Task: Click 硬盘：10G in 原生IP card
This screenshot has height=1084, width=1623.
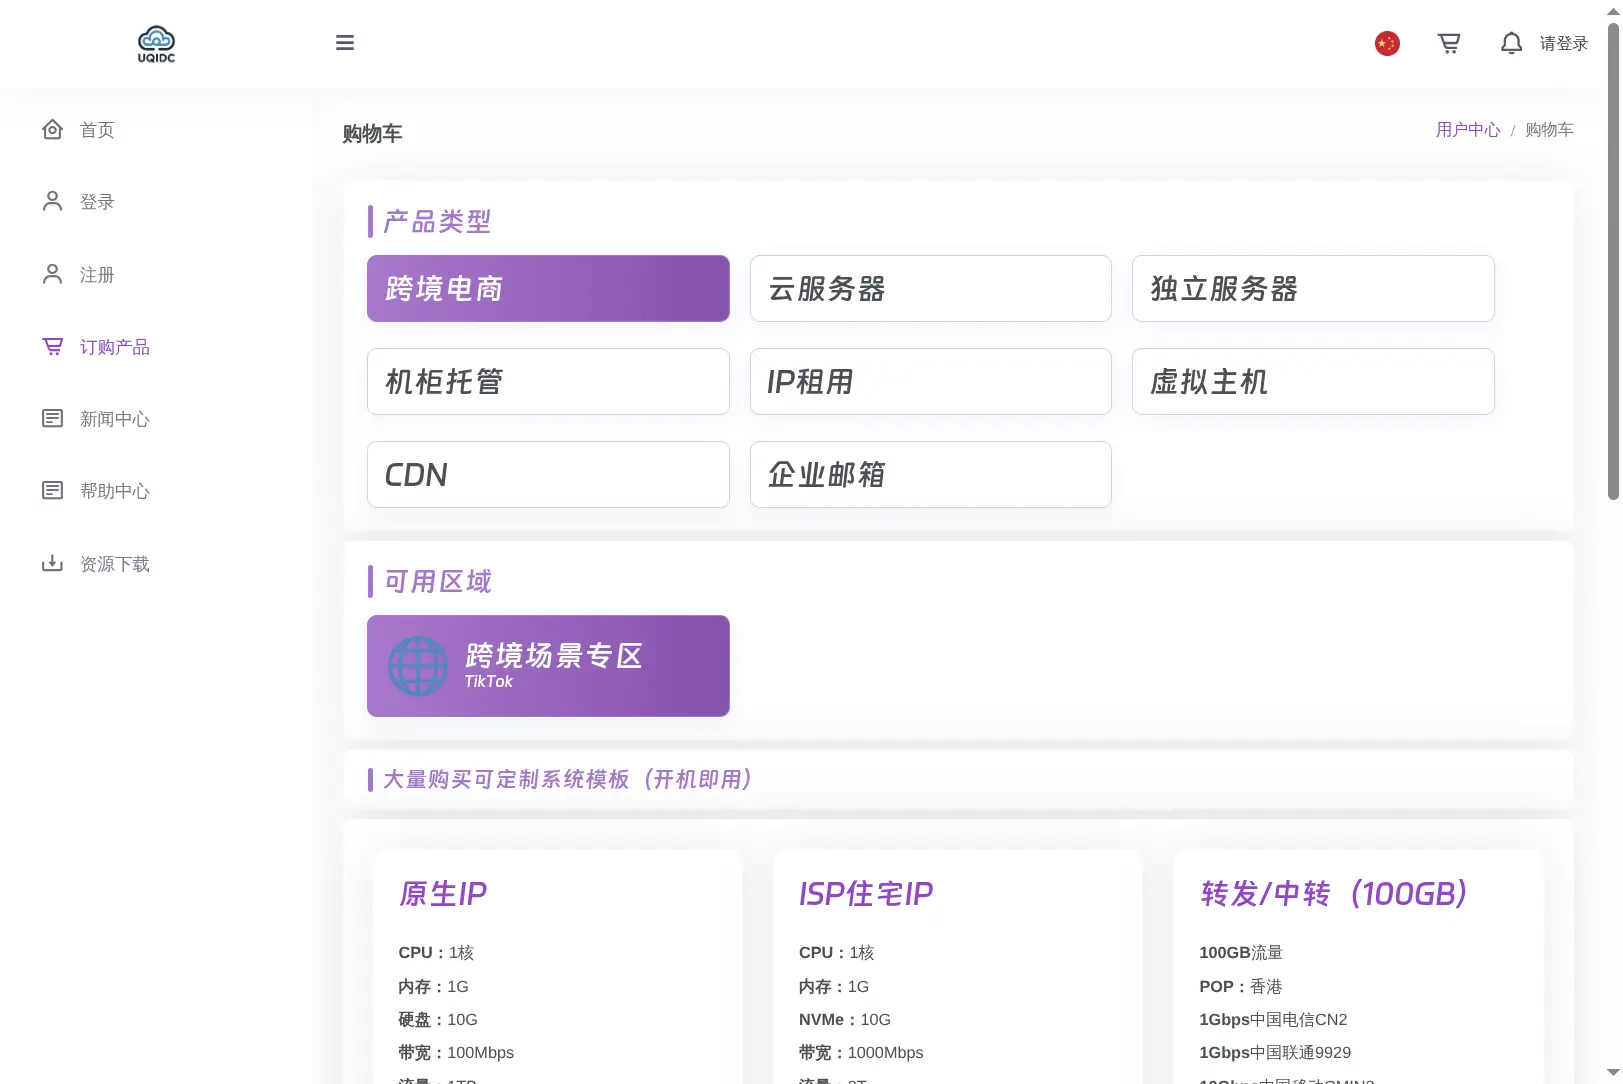Action: coord(438,1020)
